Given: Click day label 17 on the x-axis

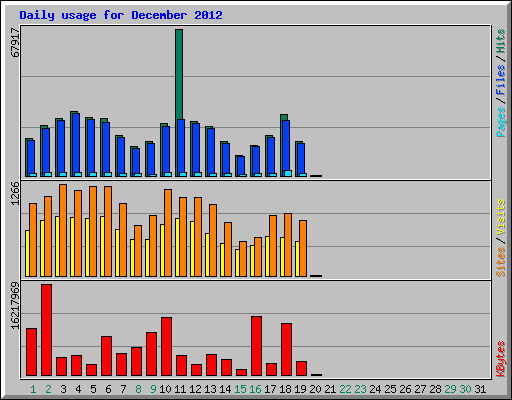Looking at the screenshot, I should click(270, 389).
